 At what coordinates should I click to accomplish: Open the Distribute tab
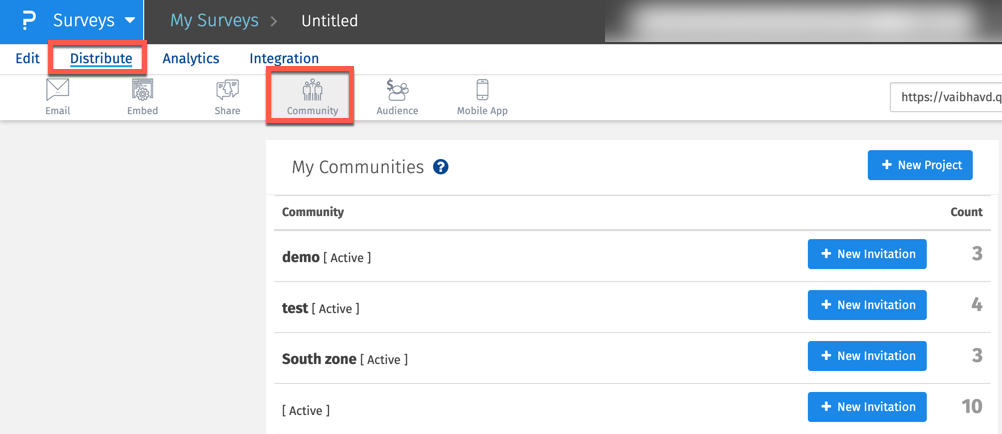(x=101, y=59)
